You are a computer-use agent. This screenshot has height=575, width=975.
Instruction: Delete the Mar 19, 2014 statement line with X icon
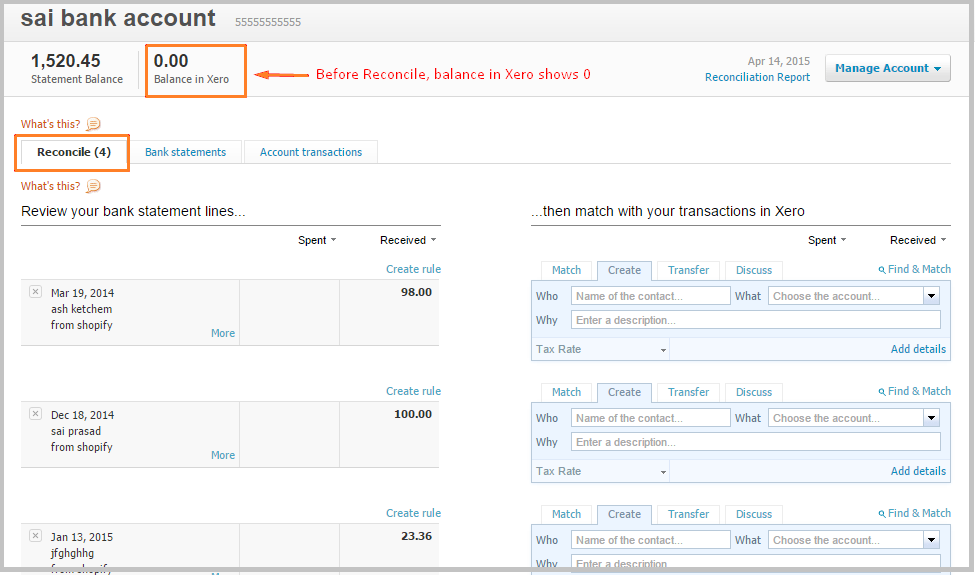click(35, 292)
